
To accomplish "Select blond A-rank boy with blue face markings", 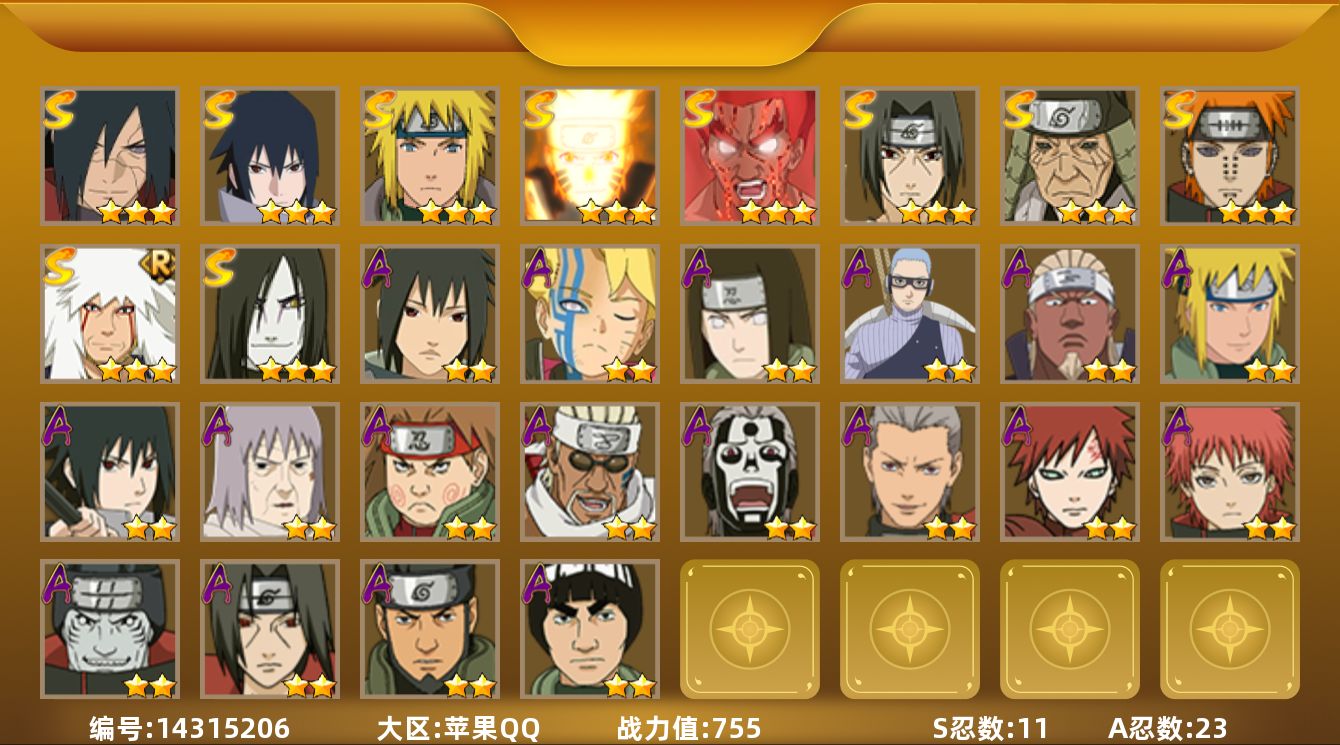I will pyautogui.click(x=589, y=314).
